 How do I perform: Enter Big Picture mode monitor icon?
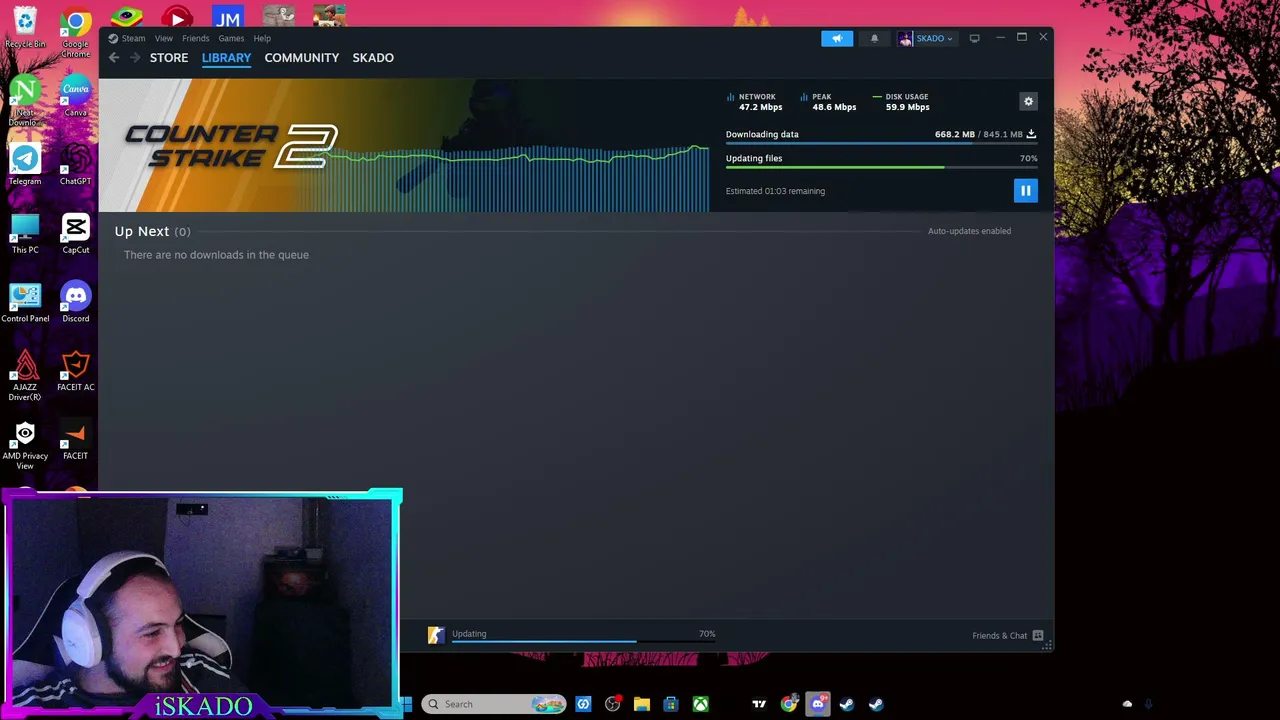click(974, 38)
